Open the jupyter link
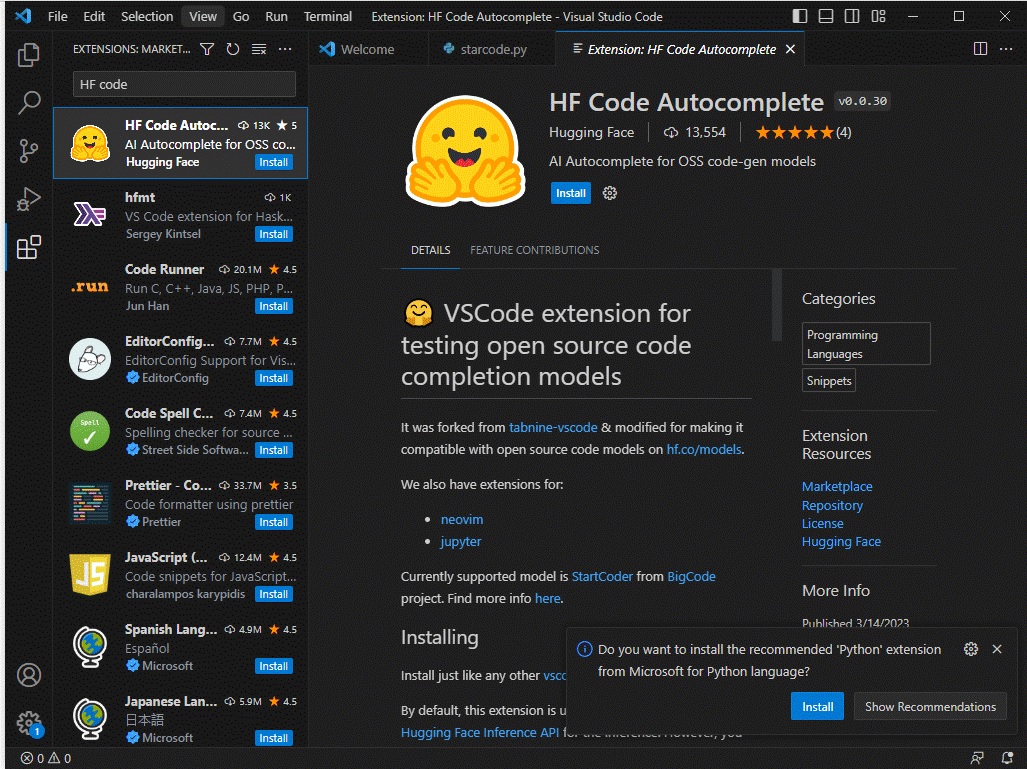 tap(461, 542)
